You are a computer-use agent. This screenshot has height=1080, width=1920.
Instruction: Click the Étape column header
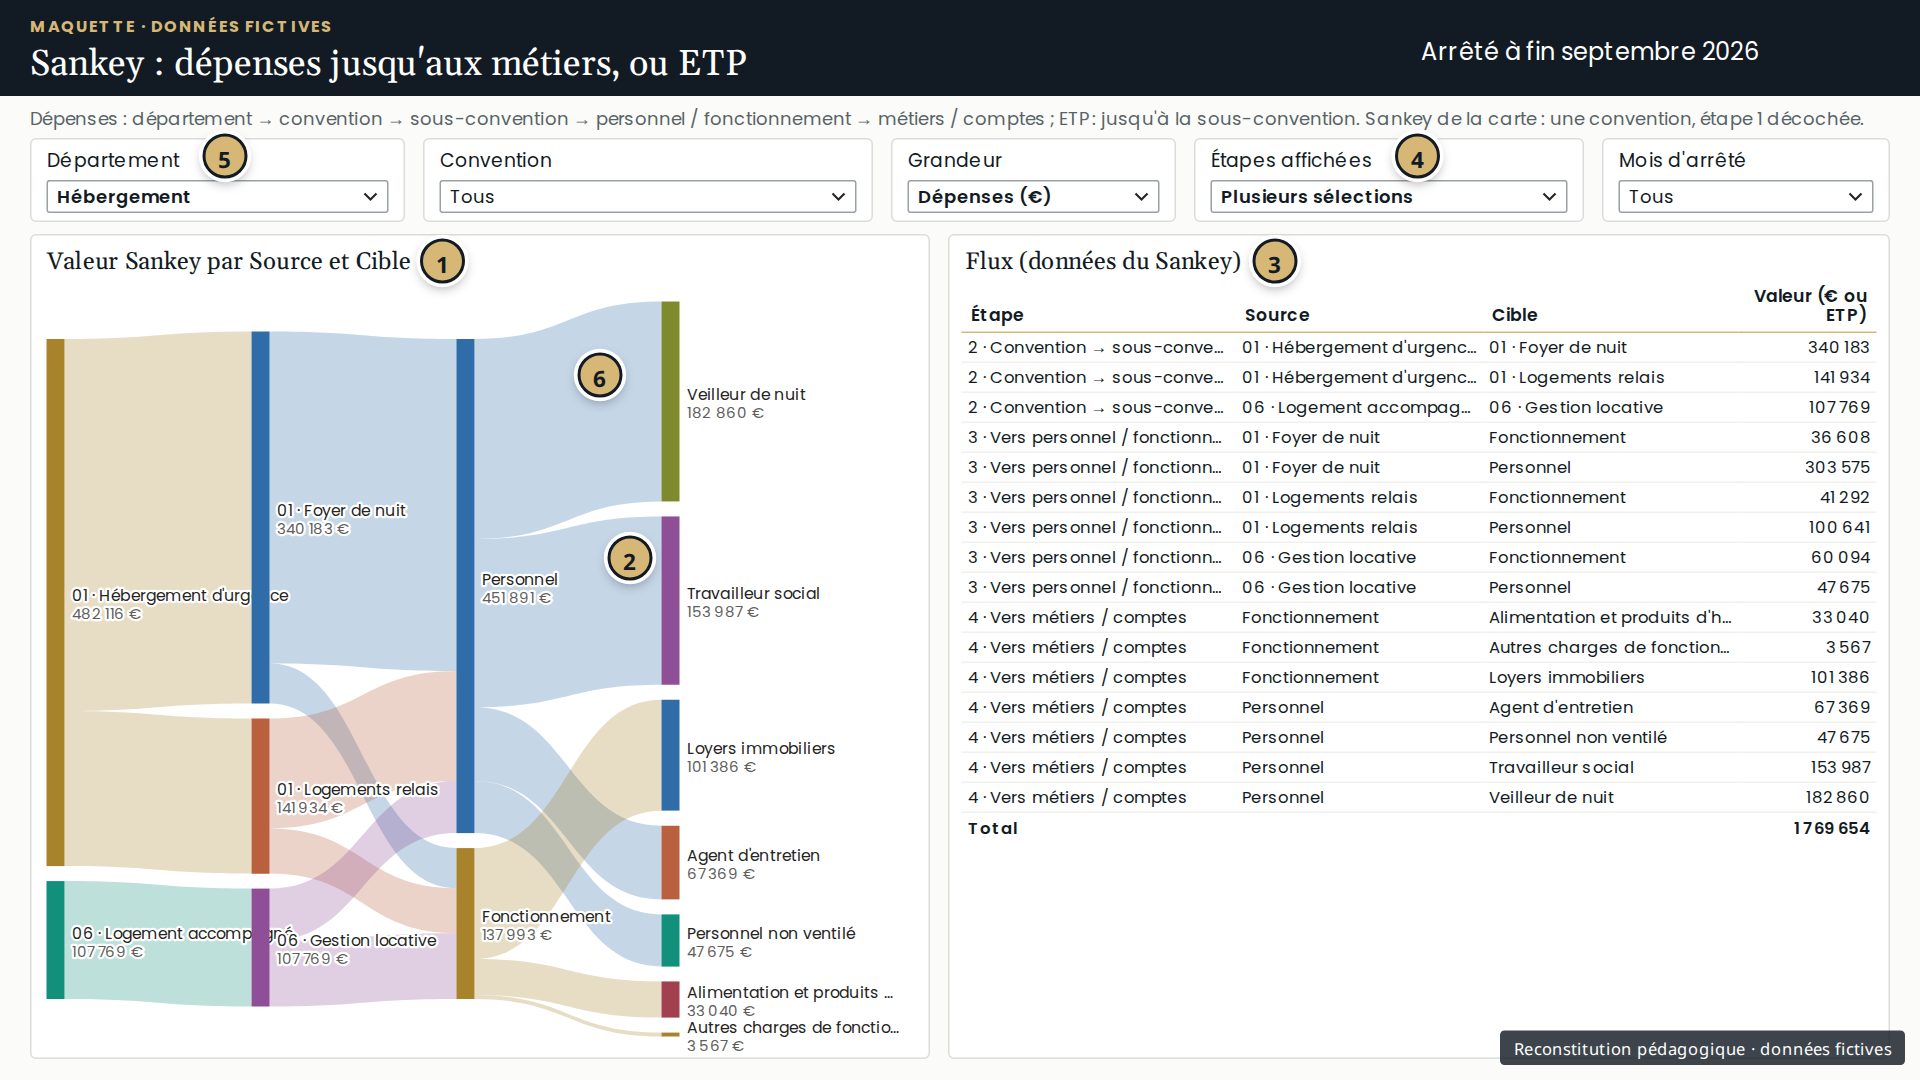tap(997, 315)
